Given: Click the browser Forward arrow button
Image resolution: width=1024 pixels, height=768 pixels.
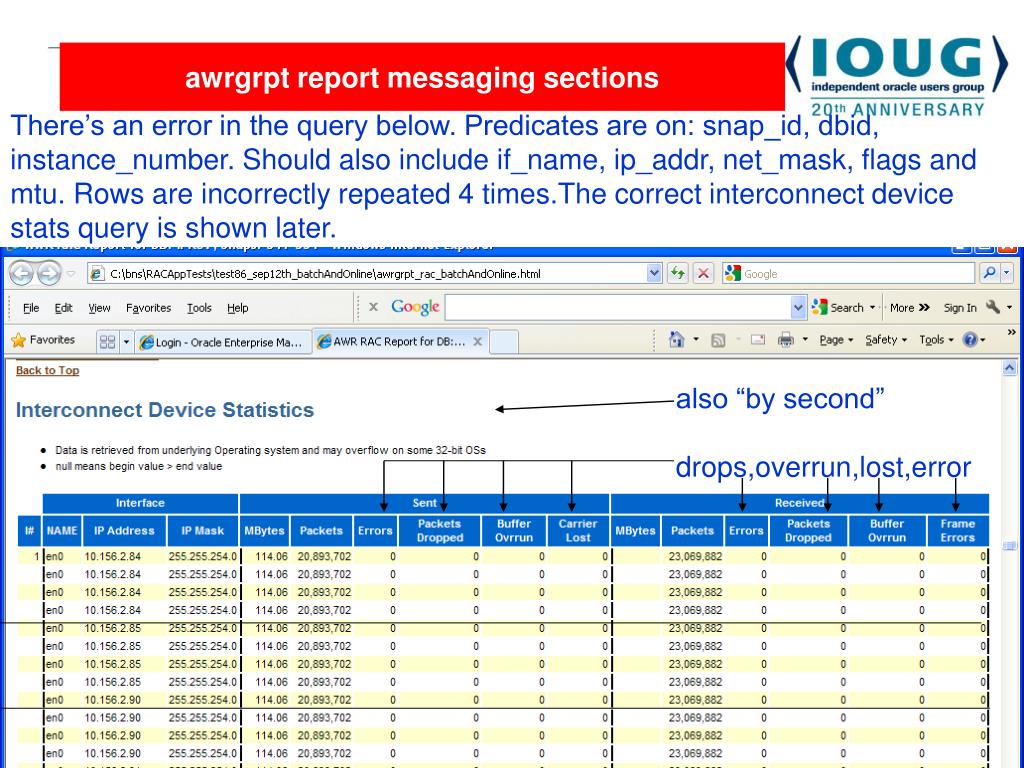Looking at the screenshot, I should pos(48,274).
